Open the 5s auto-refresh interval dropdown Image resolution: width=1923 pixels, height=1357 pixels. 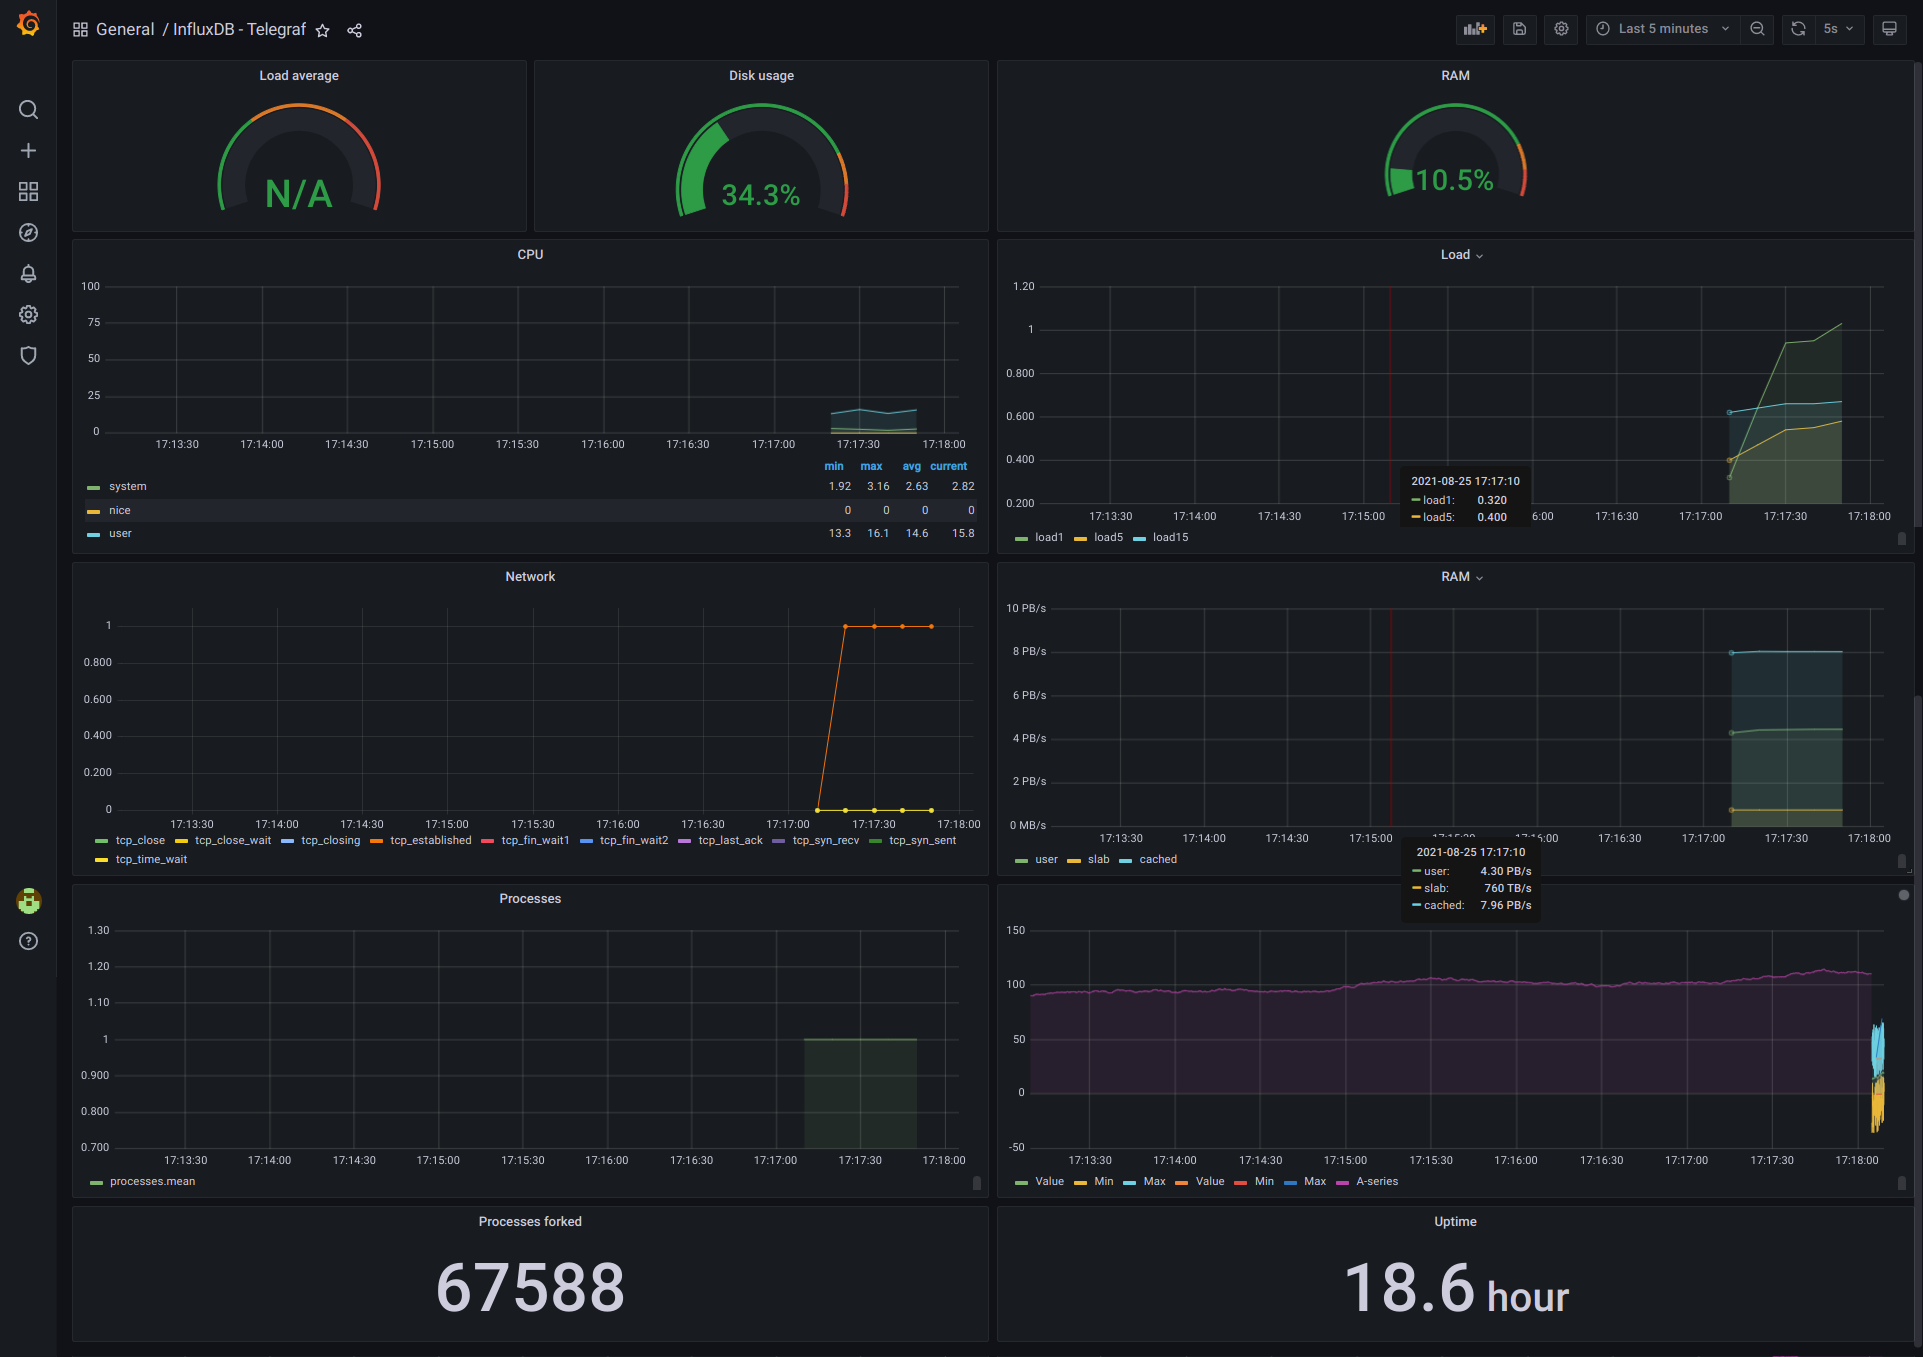click(x=1838, y=29)
